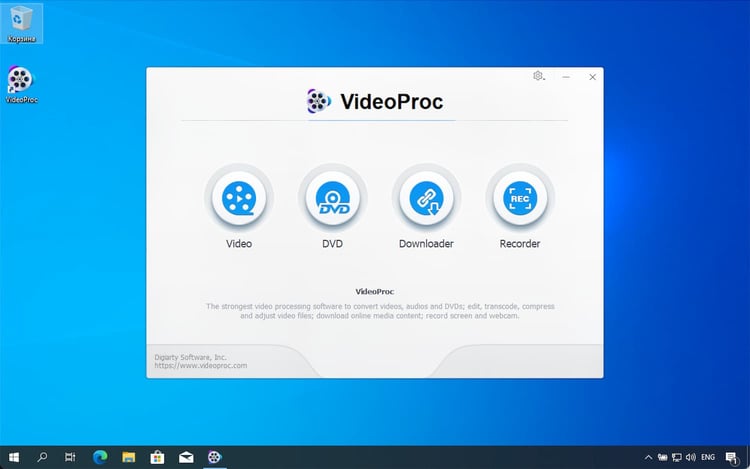Show hidden system tray icons
This screenshot has height=469, width=750.
tap(648, 458)
